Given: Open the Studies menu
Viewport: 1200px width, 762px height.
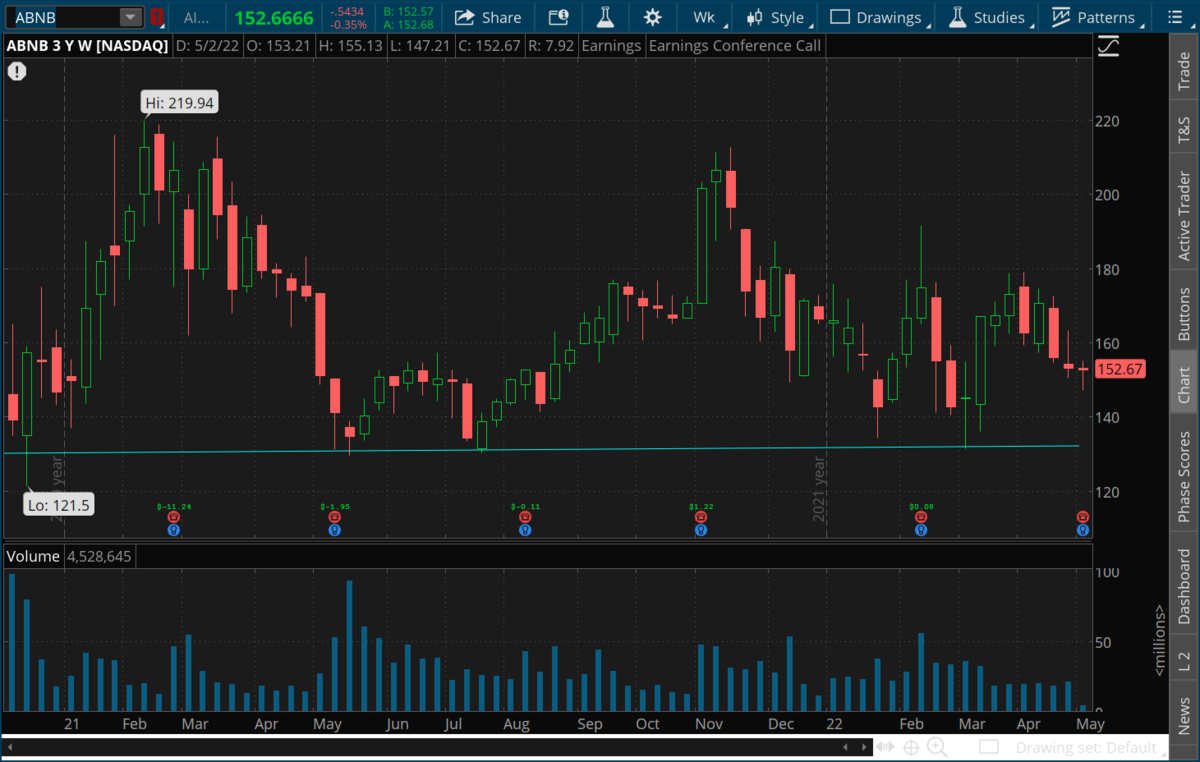Looking at the screenshot, I should tap(988, 17).
